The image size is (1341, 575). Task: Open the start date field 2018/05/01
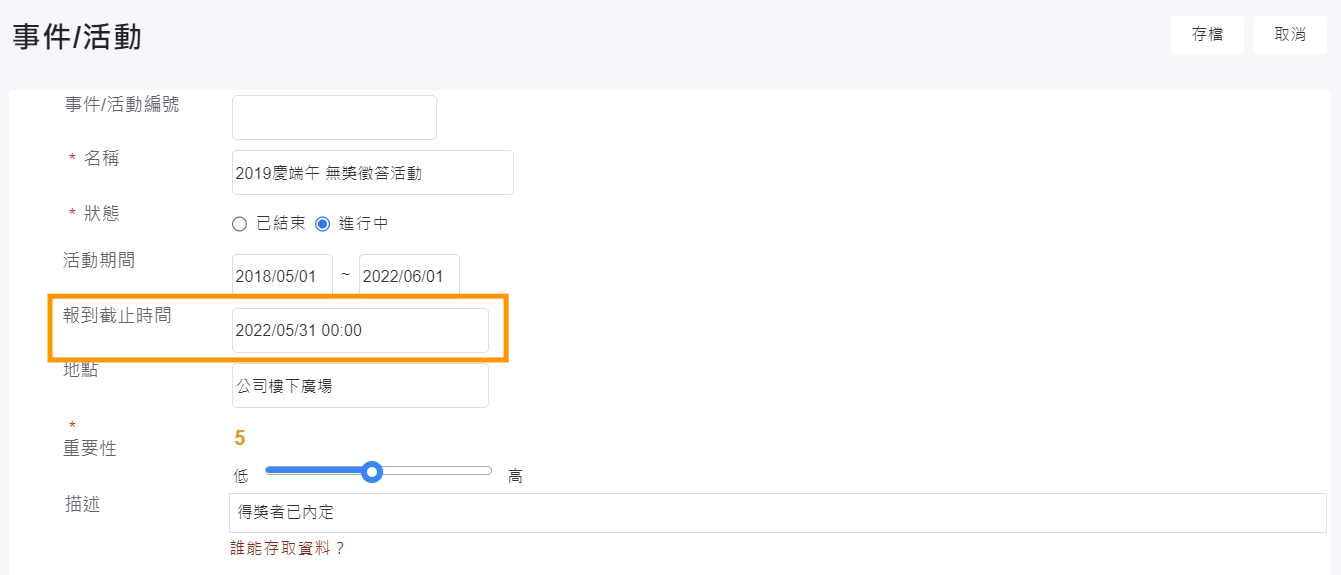tap(282, 277)
